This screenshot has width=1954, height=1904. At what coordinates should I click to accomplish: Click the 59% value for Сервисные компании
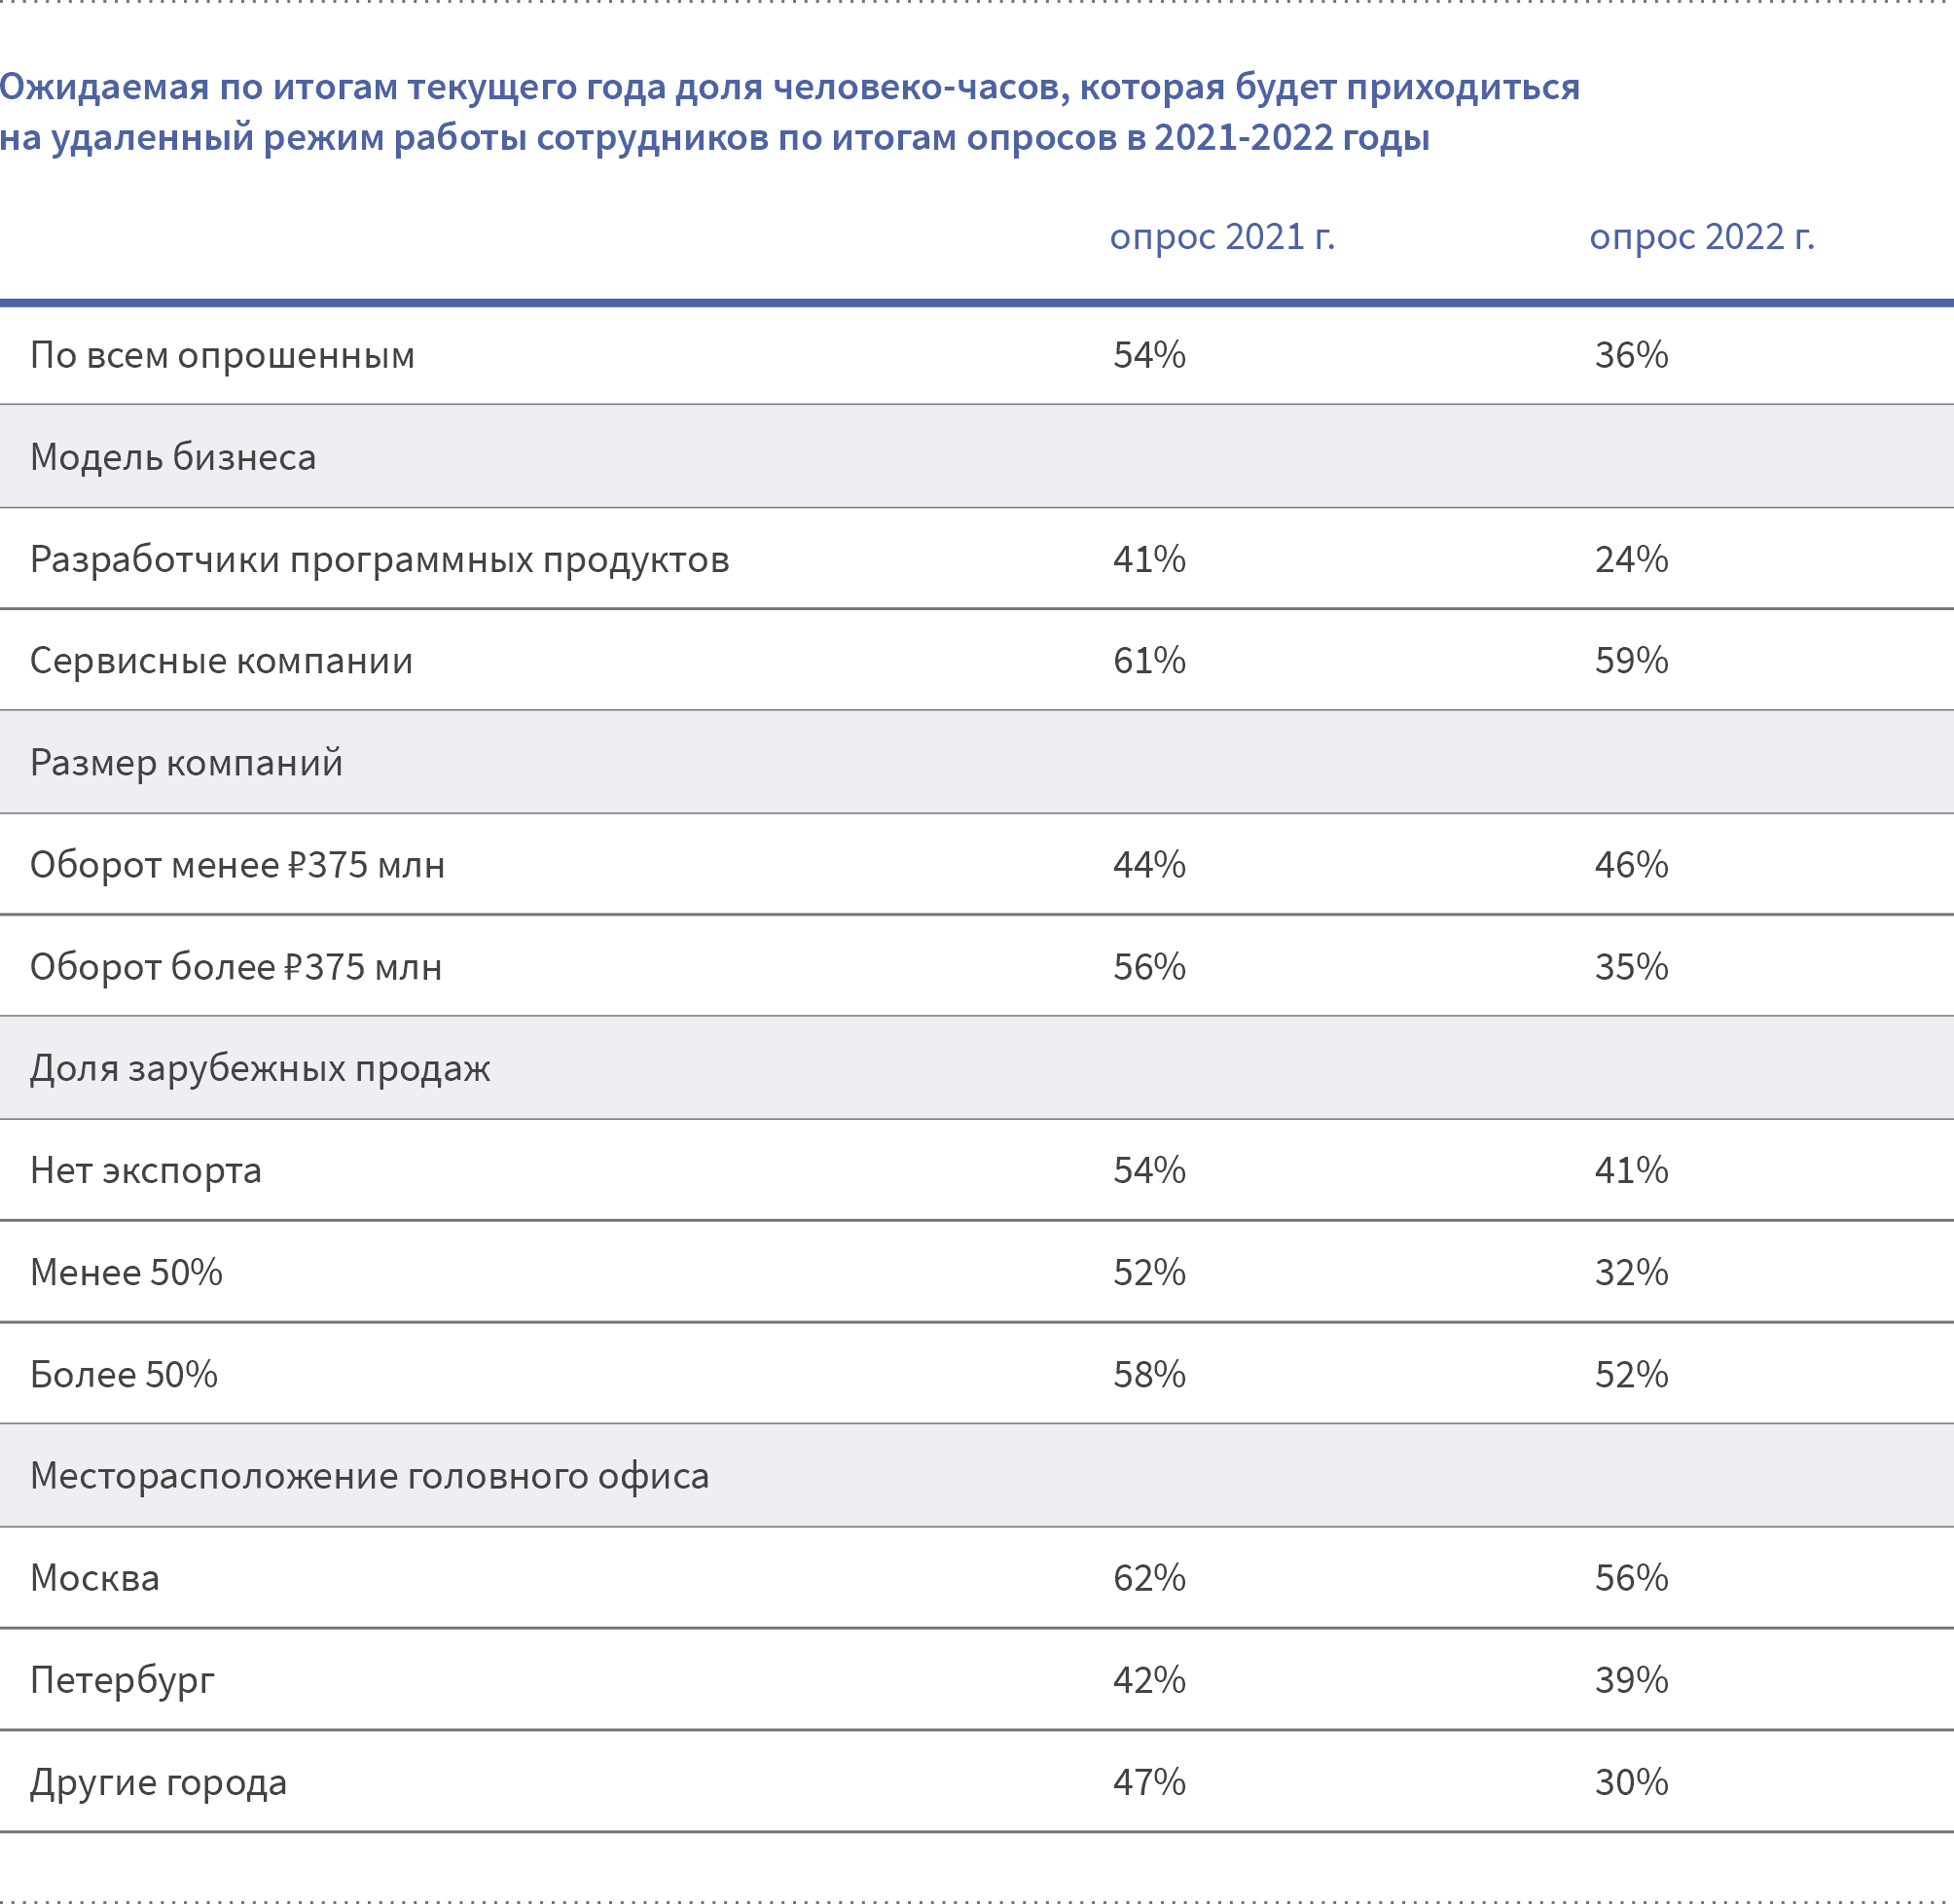tap(1631, 661)
